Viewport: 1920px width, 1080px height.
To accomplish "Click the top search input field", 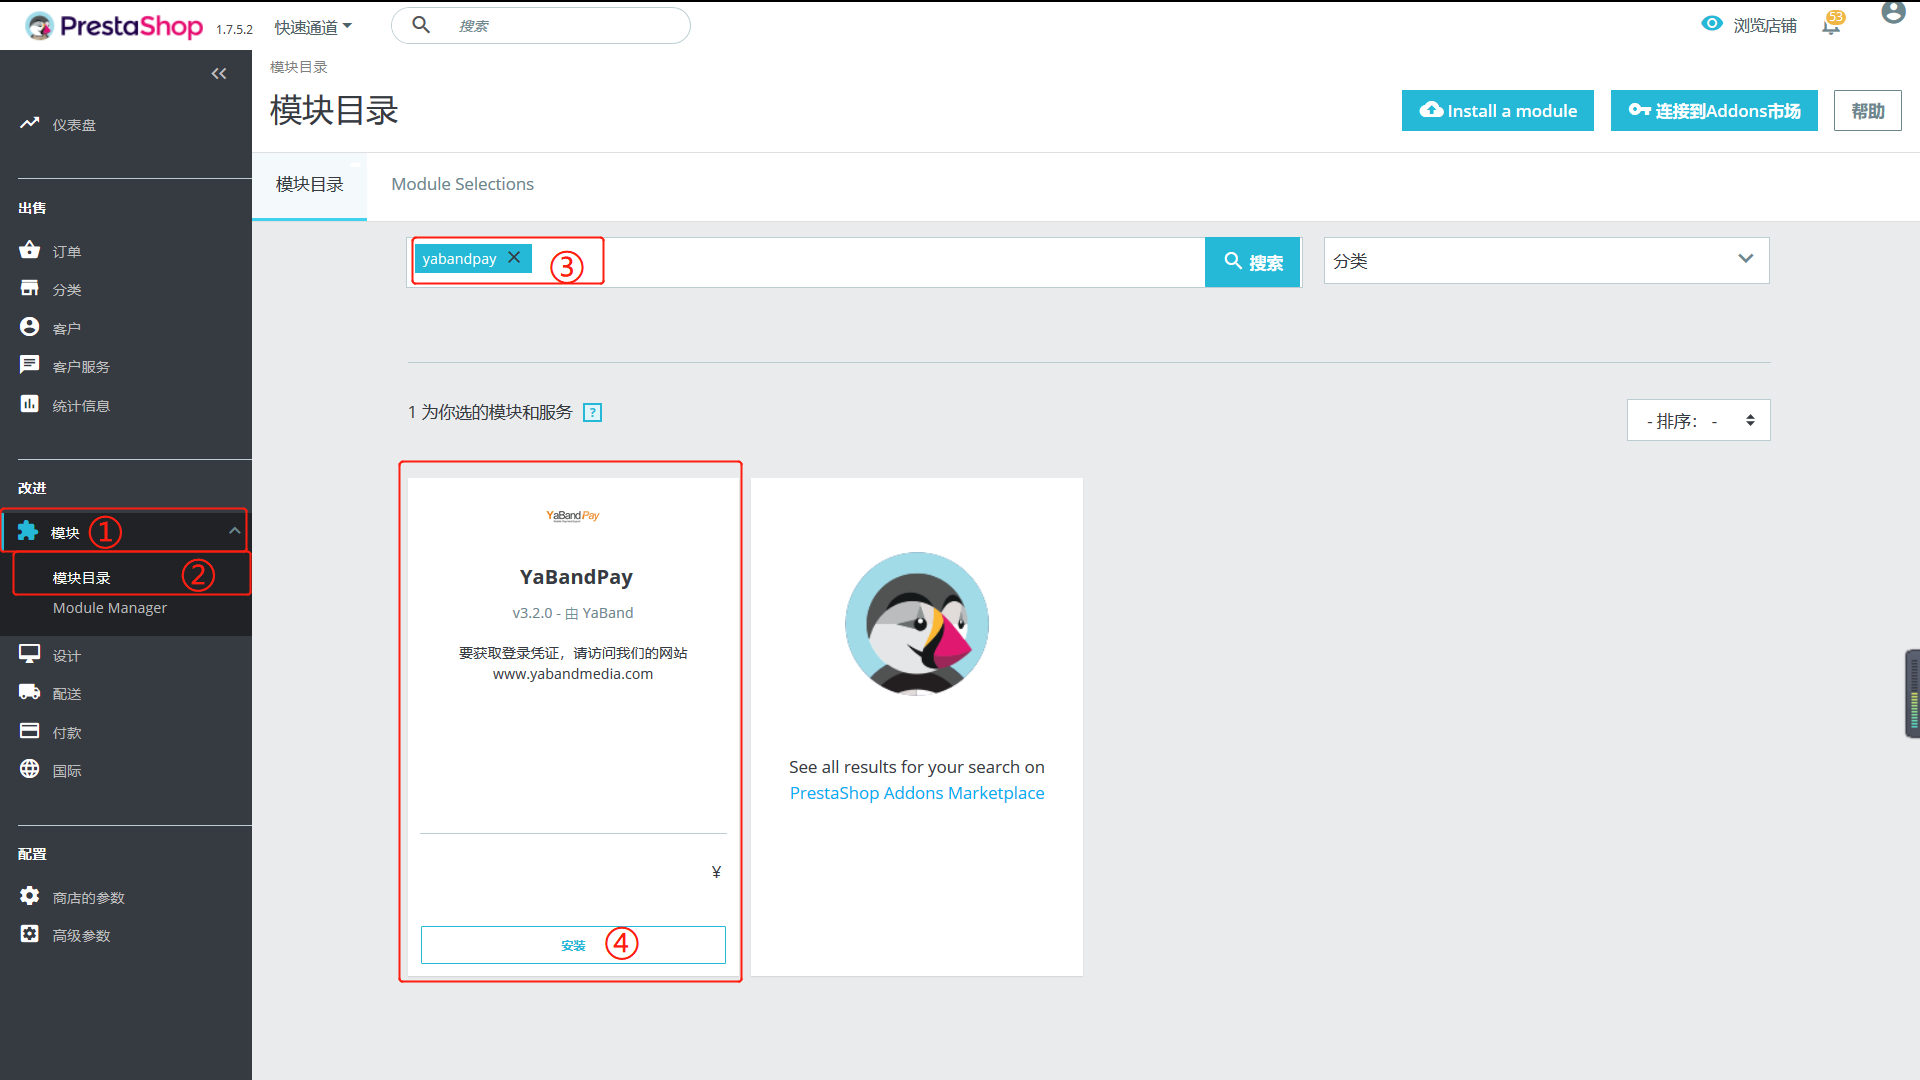I will [560, 26].
